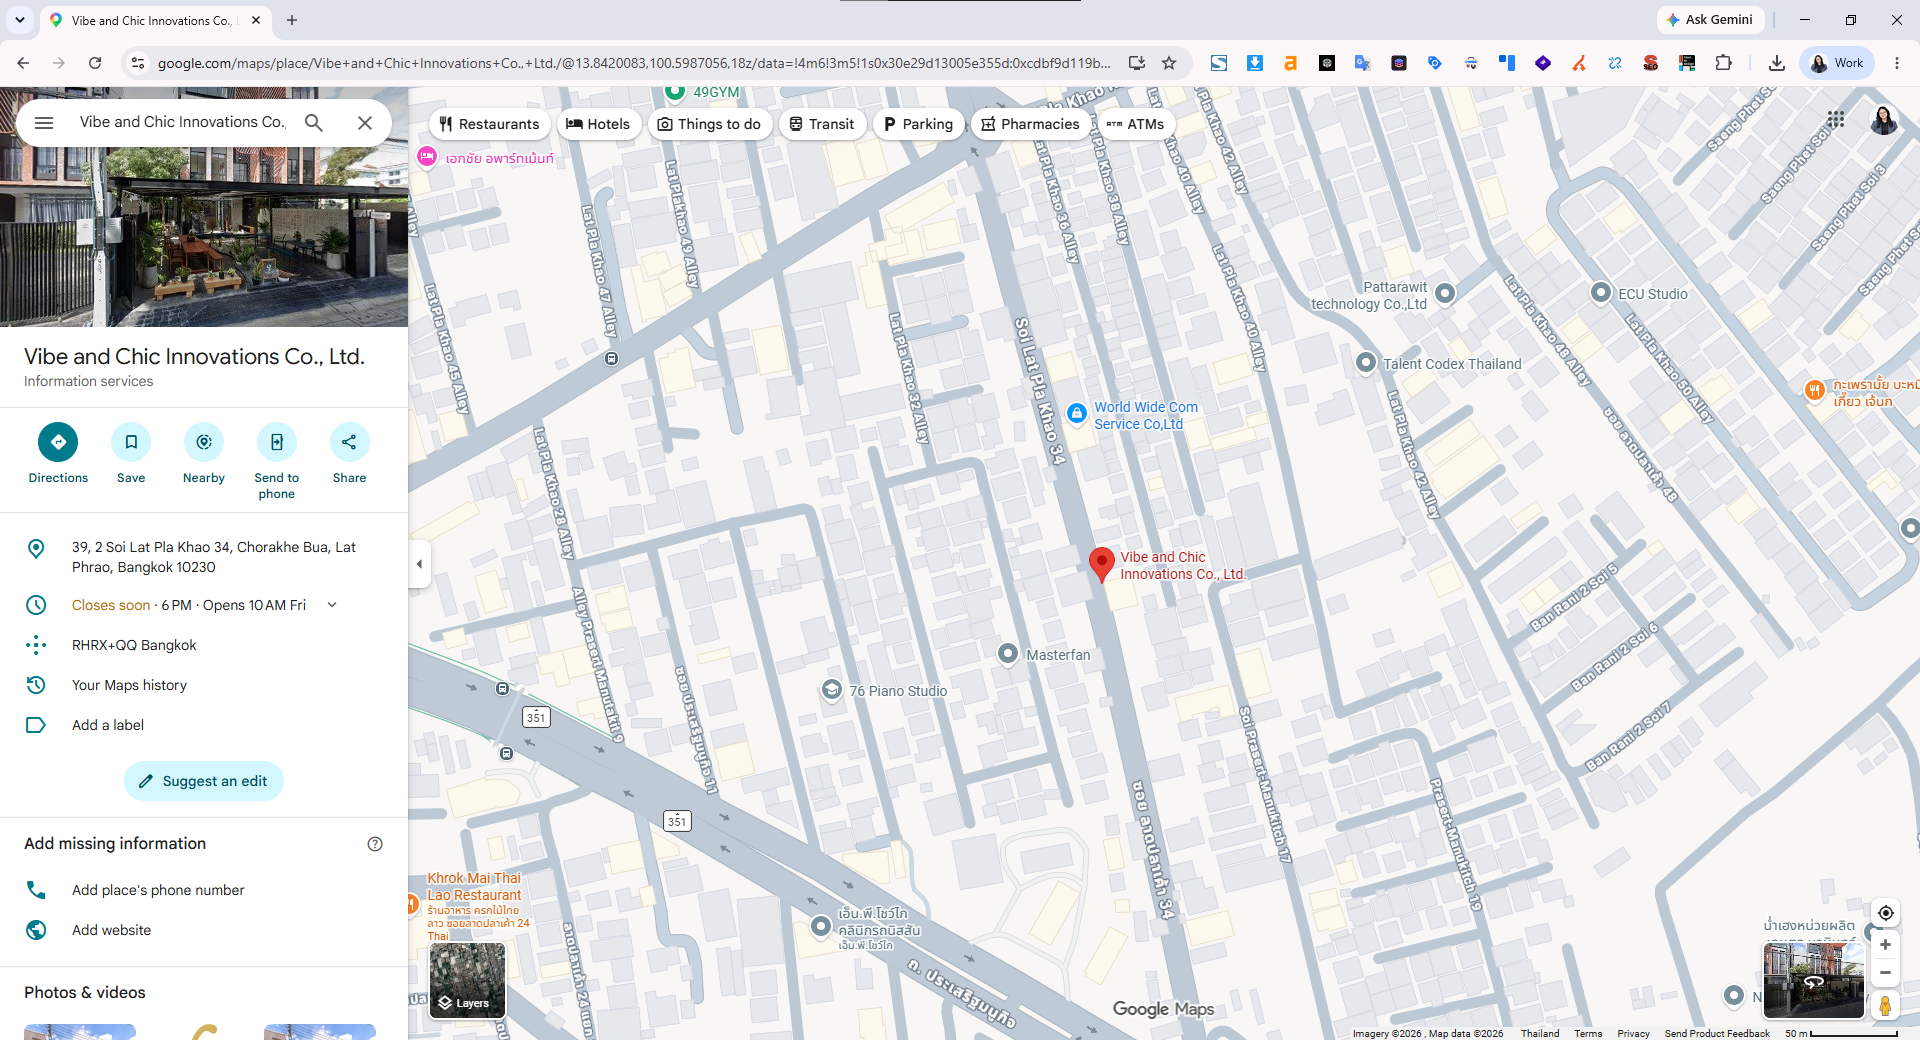
Task: Add a label to this place
Action: (204, 725)
